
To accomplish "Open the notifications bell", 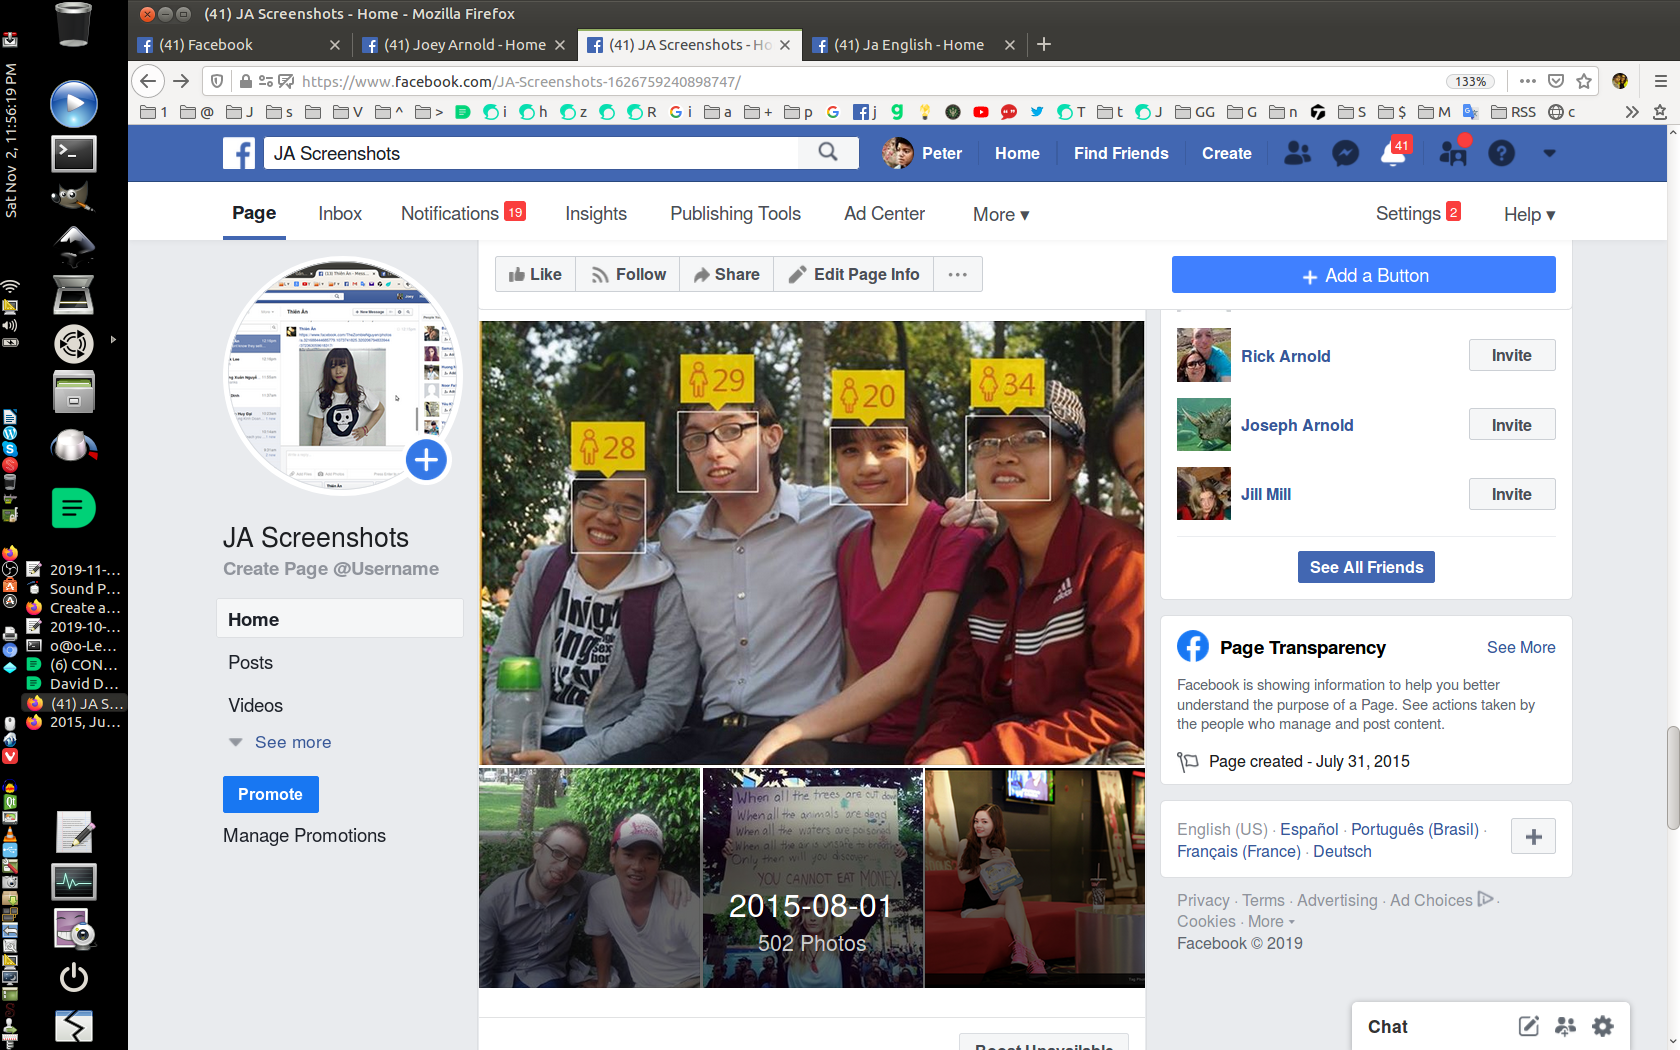I will (1393, 153).
